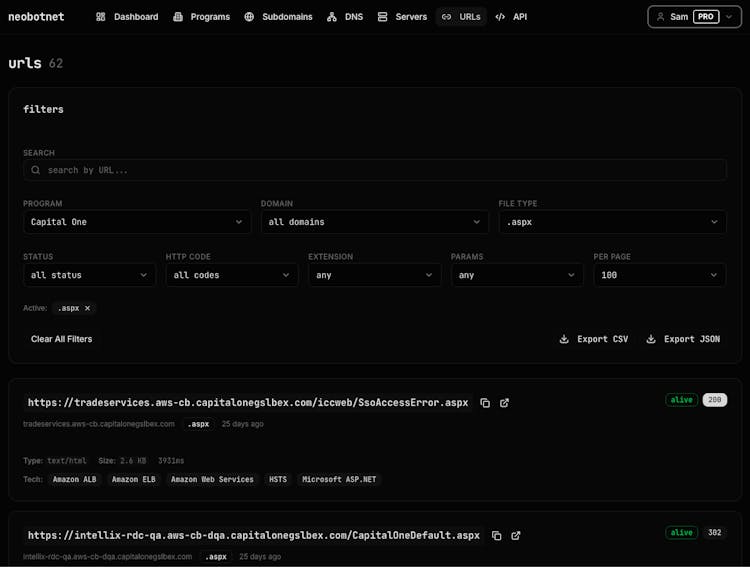Change the Per Page dropdown

pos(659,275)
